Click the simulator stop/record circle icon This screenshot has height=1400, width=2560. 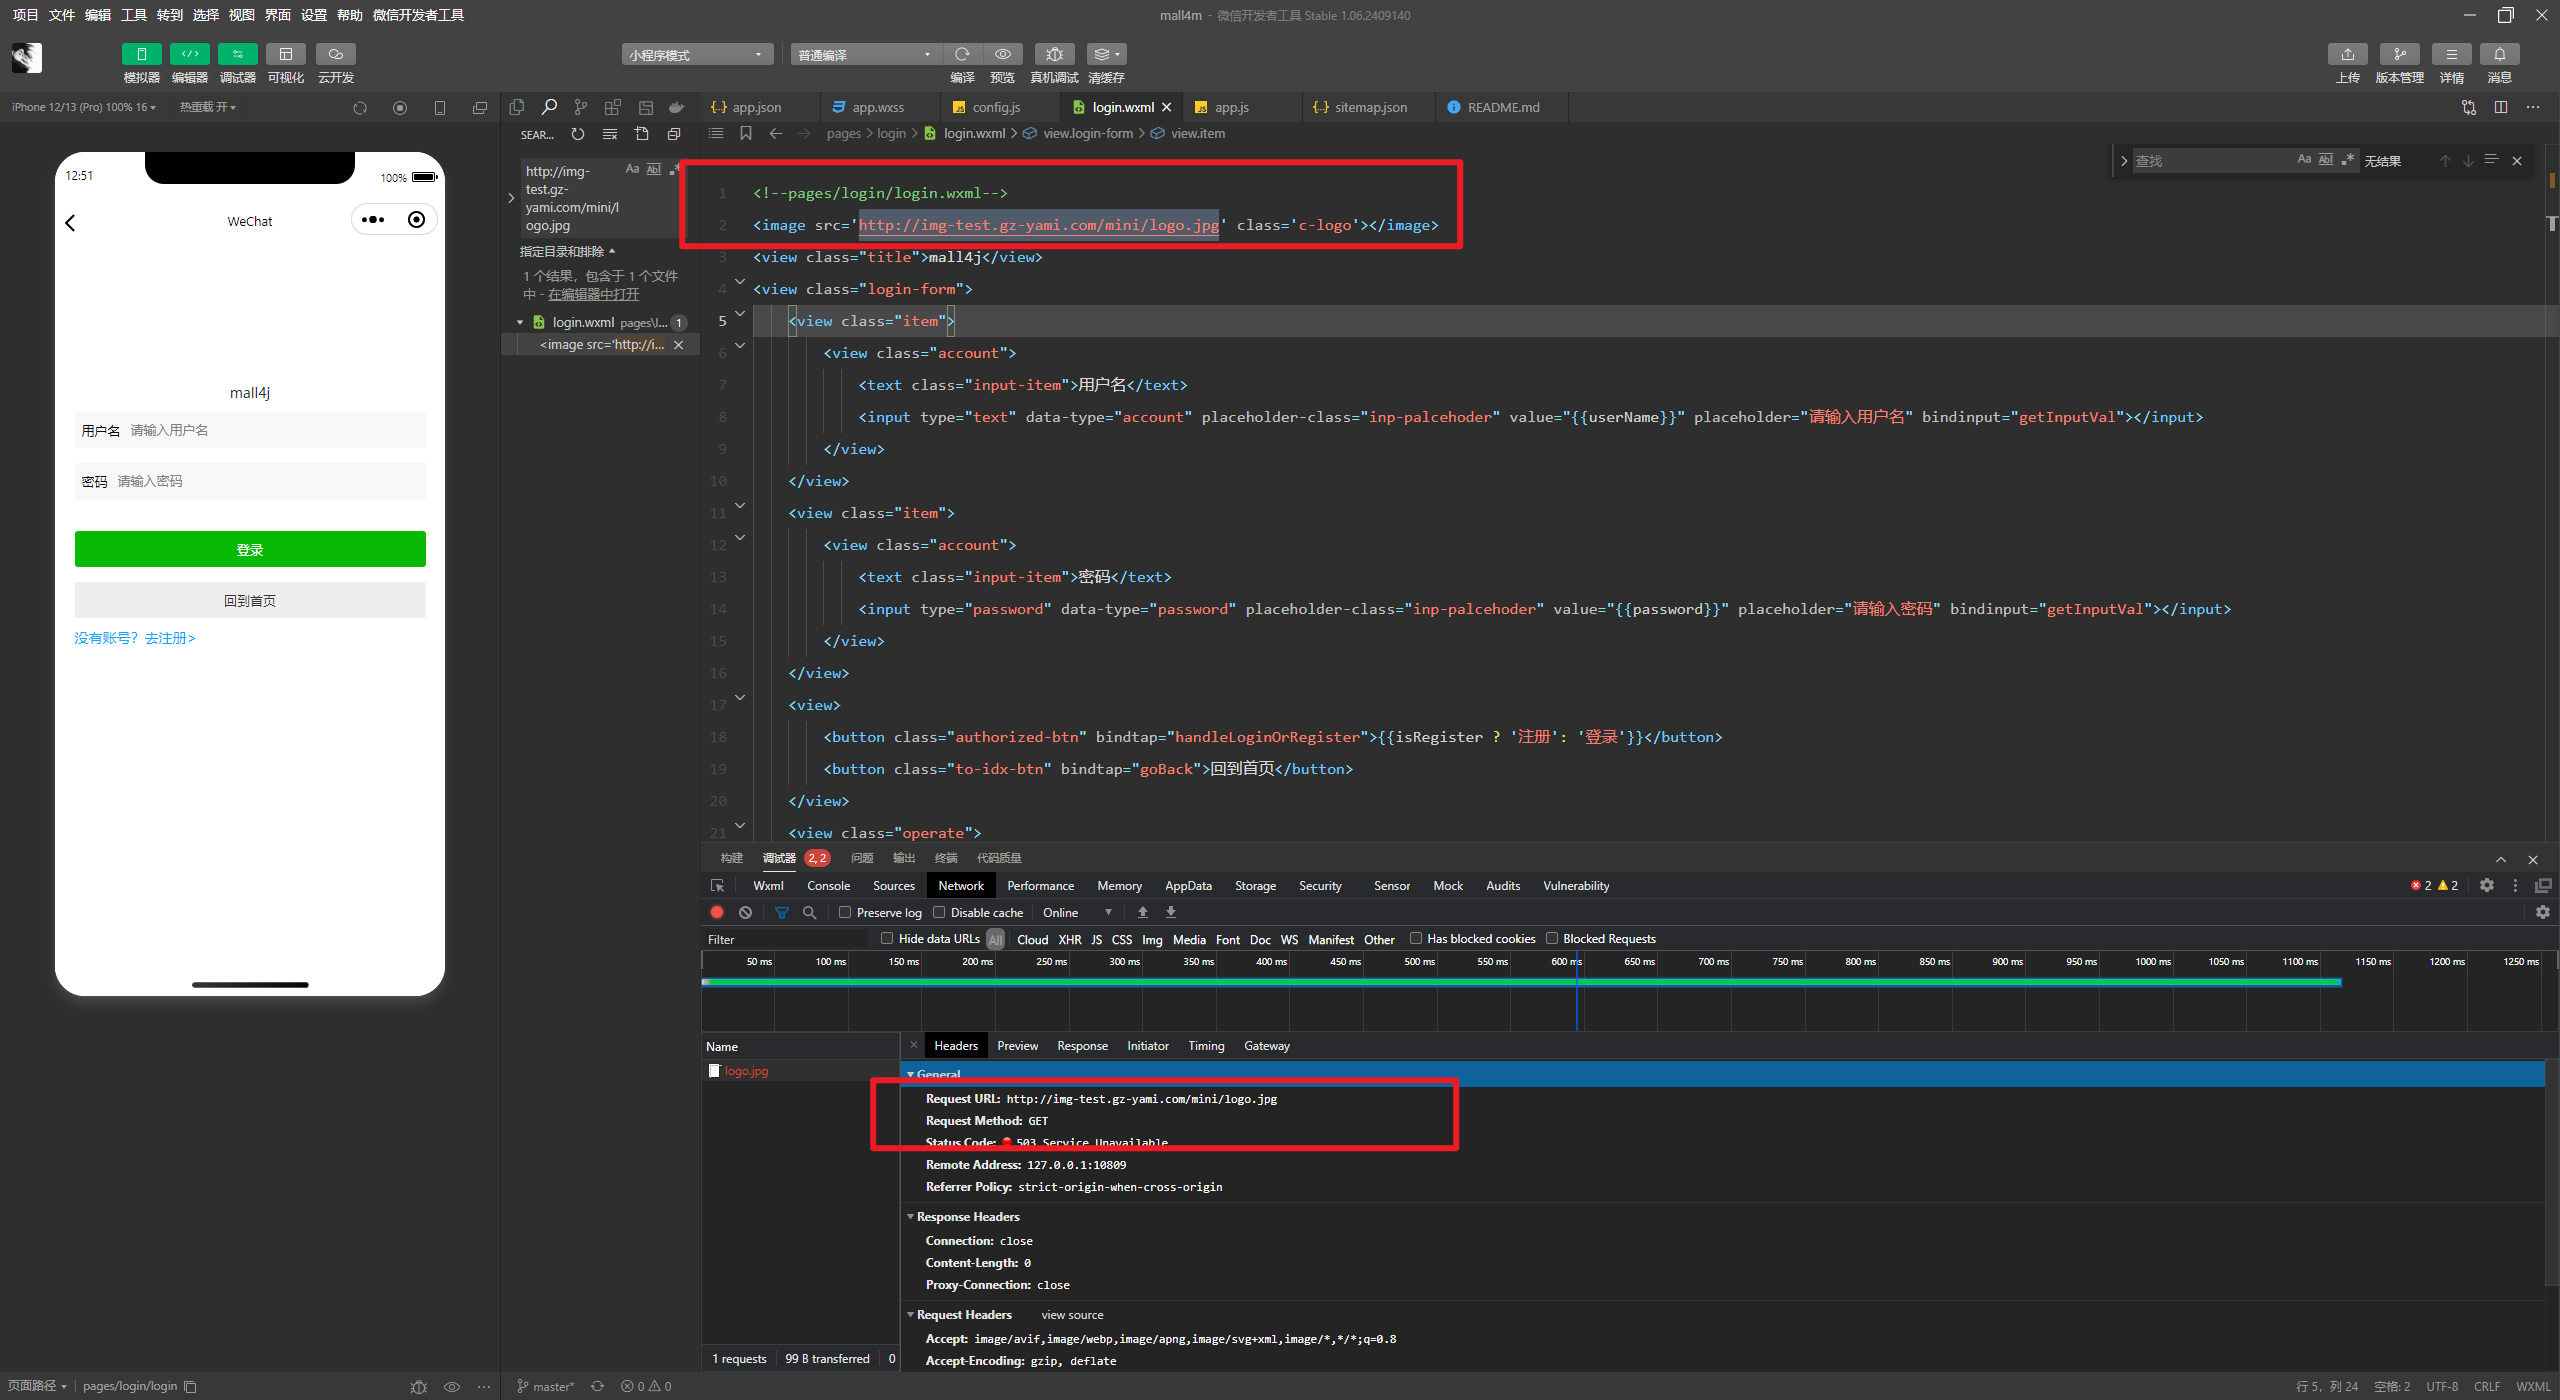[400, 108]
